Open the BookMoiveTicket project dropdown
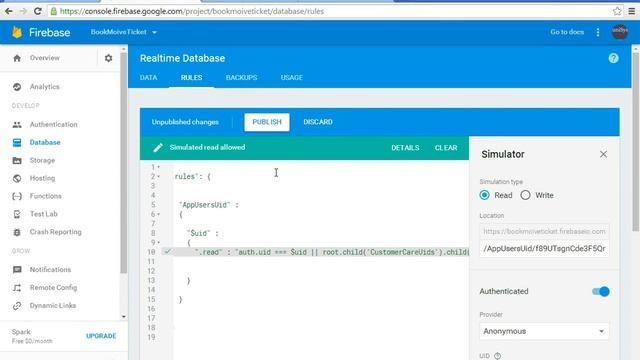 [124, 32]
